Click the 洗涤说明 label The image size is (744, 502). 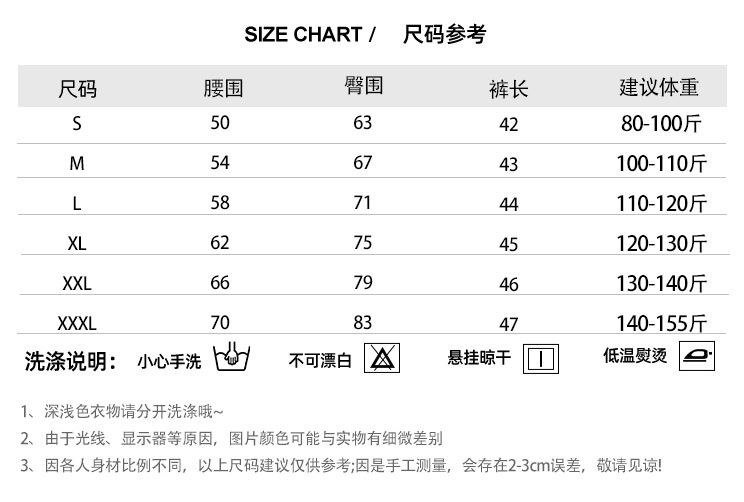(70, 360)
